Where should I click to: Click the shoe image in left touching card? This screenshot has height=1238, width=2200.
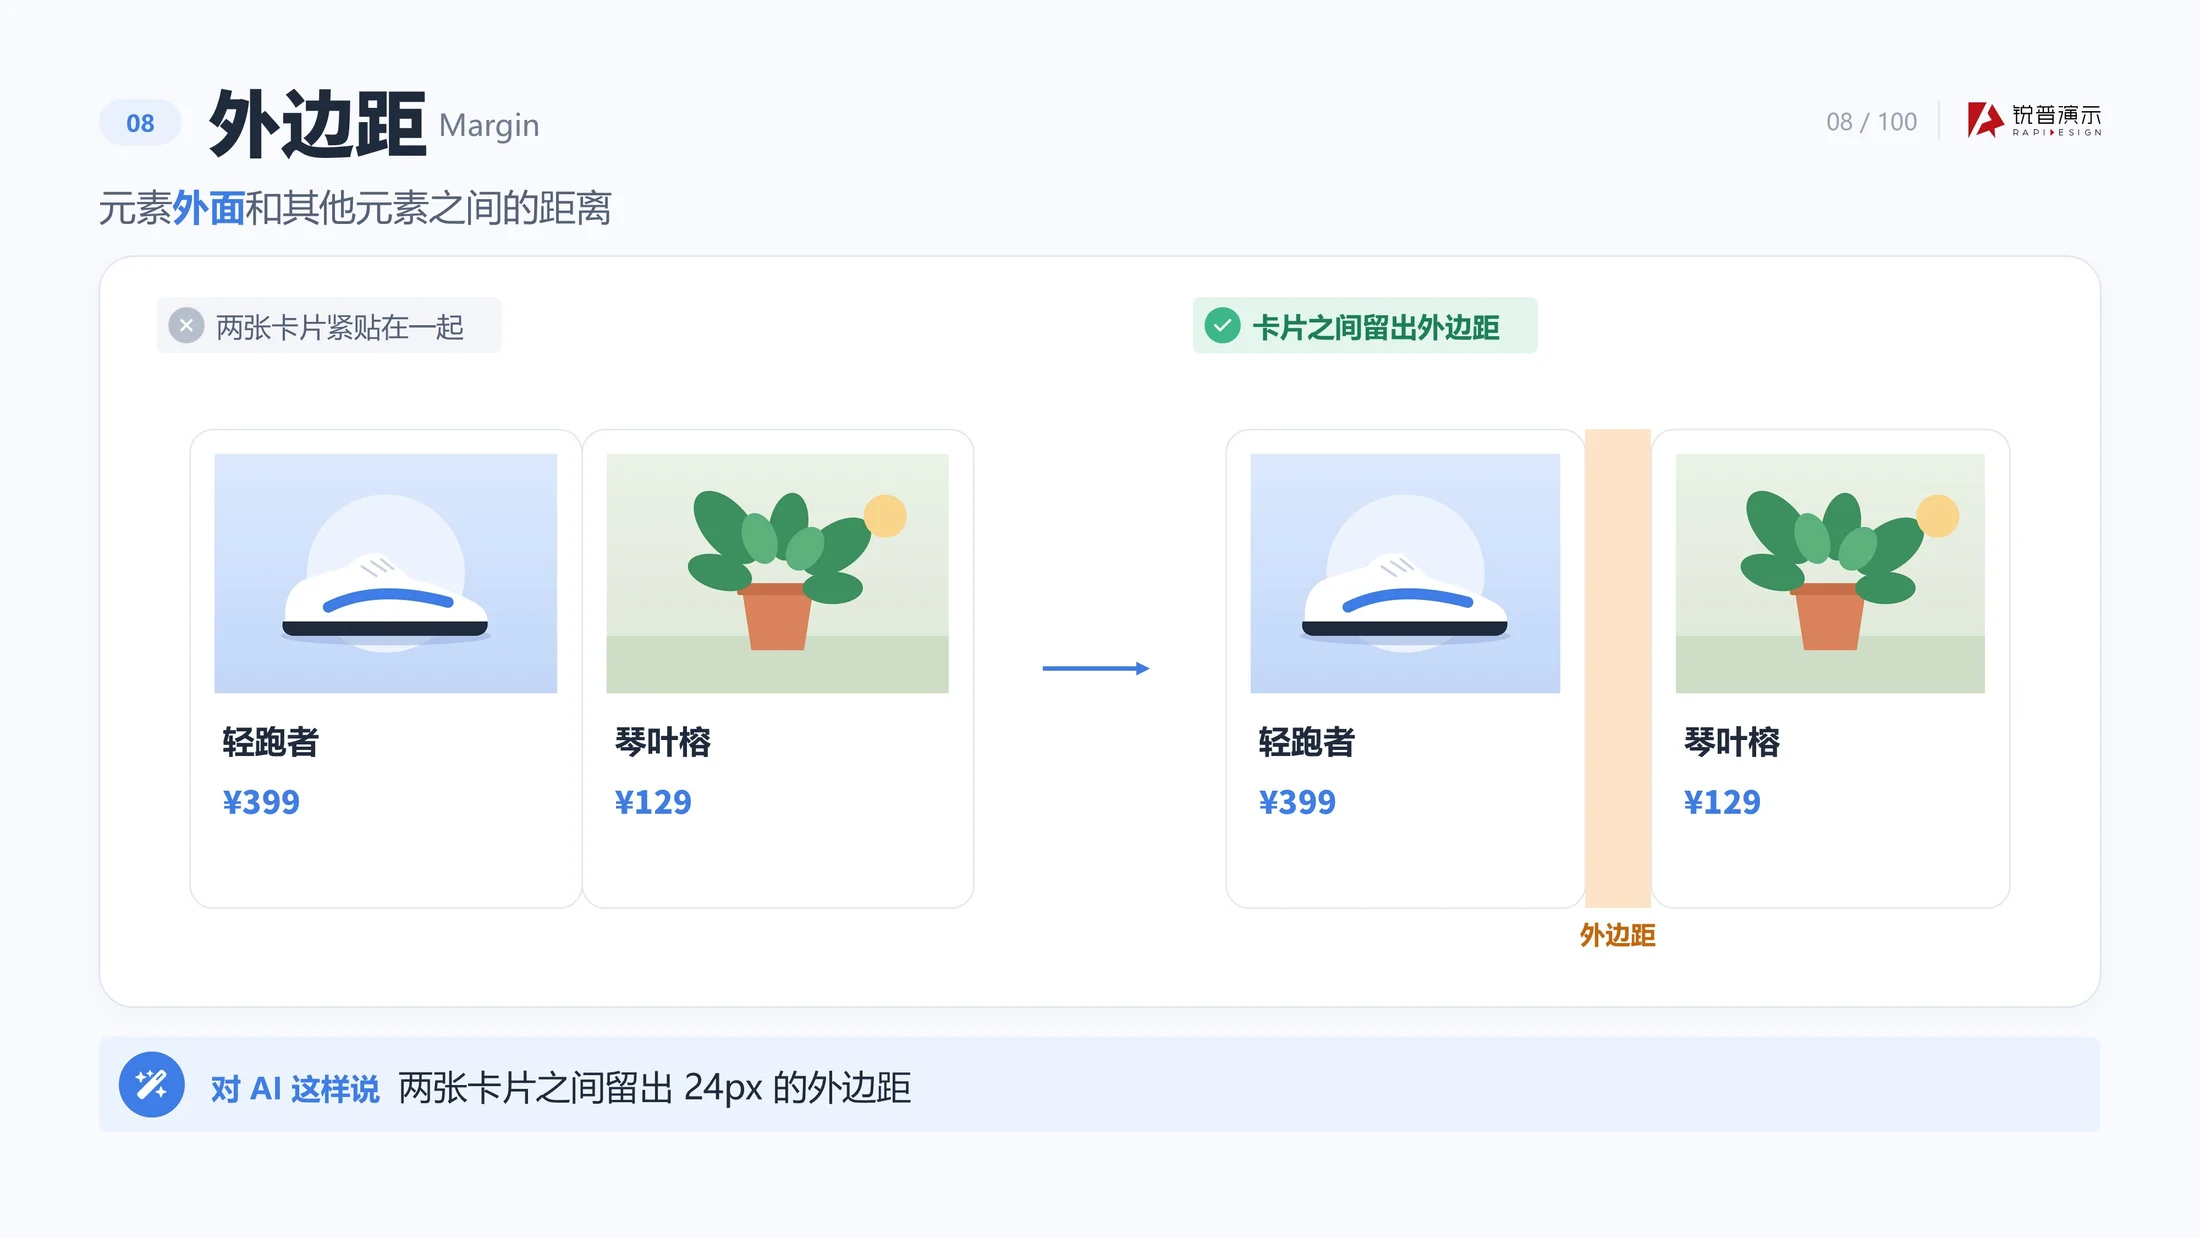[x=386, y=573]
